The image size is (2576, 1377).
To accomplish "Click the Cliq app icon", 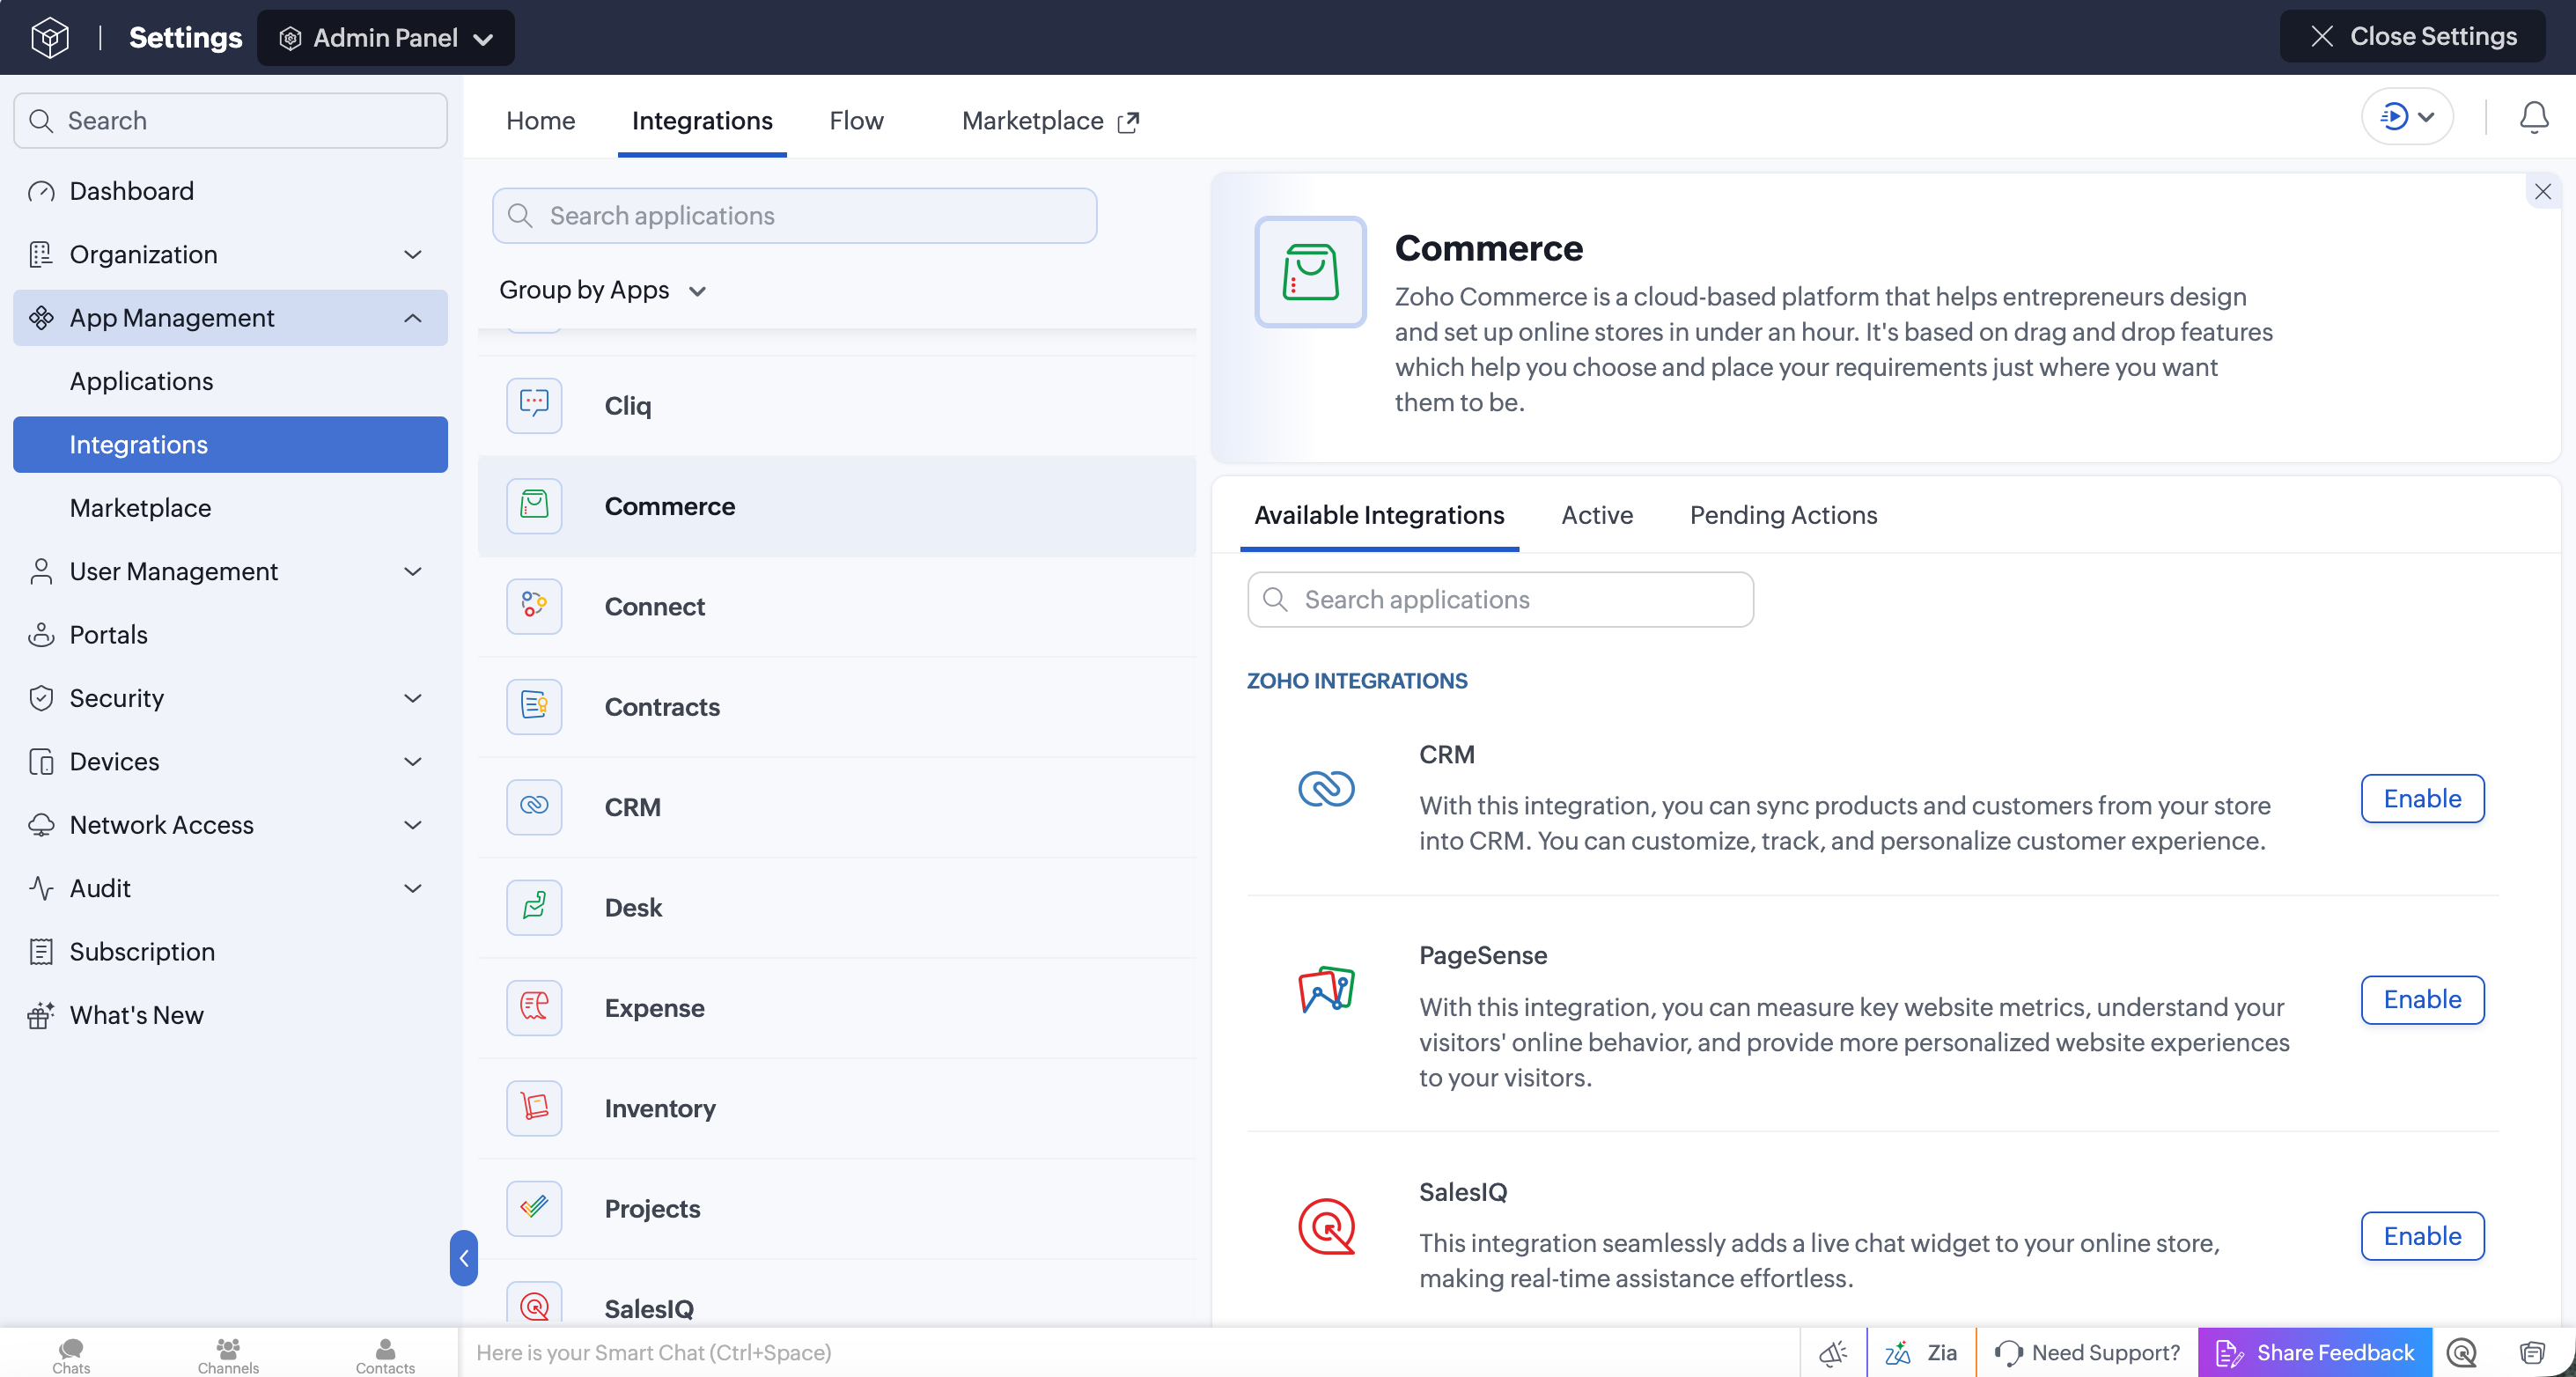I will click(534, 405).
